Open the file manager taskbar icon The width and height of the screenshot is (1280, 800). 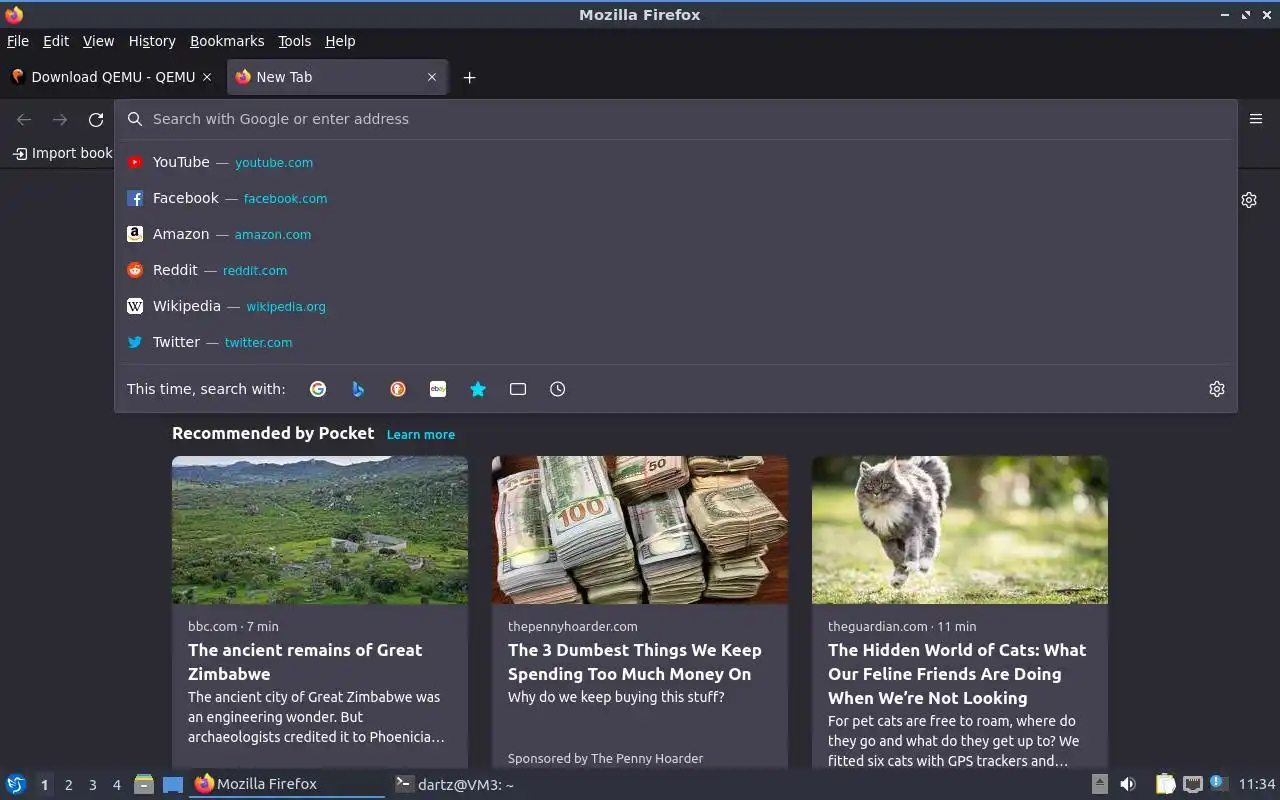tap(143, 784)
